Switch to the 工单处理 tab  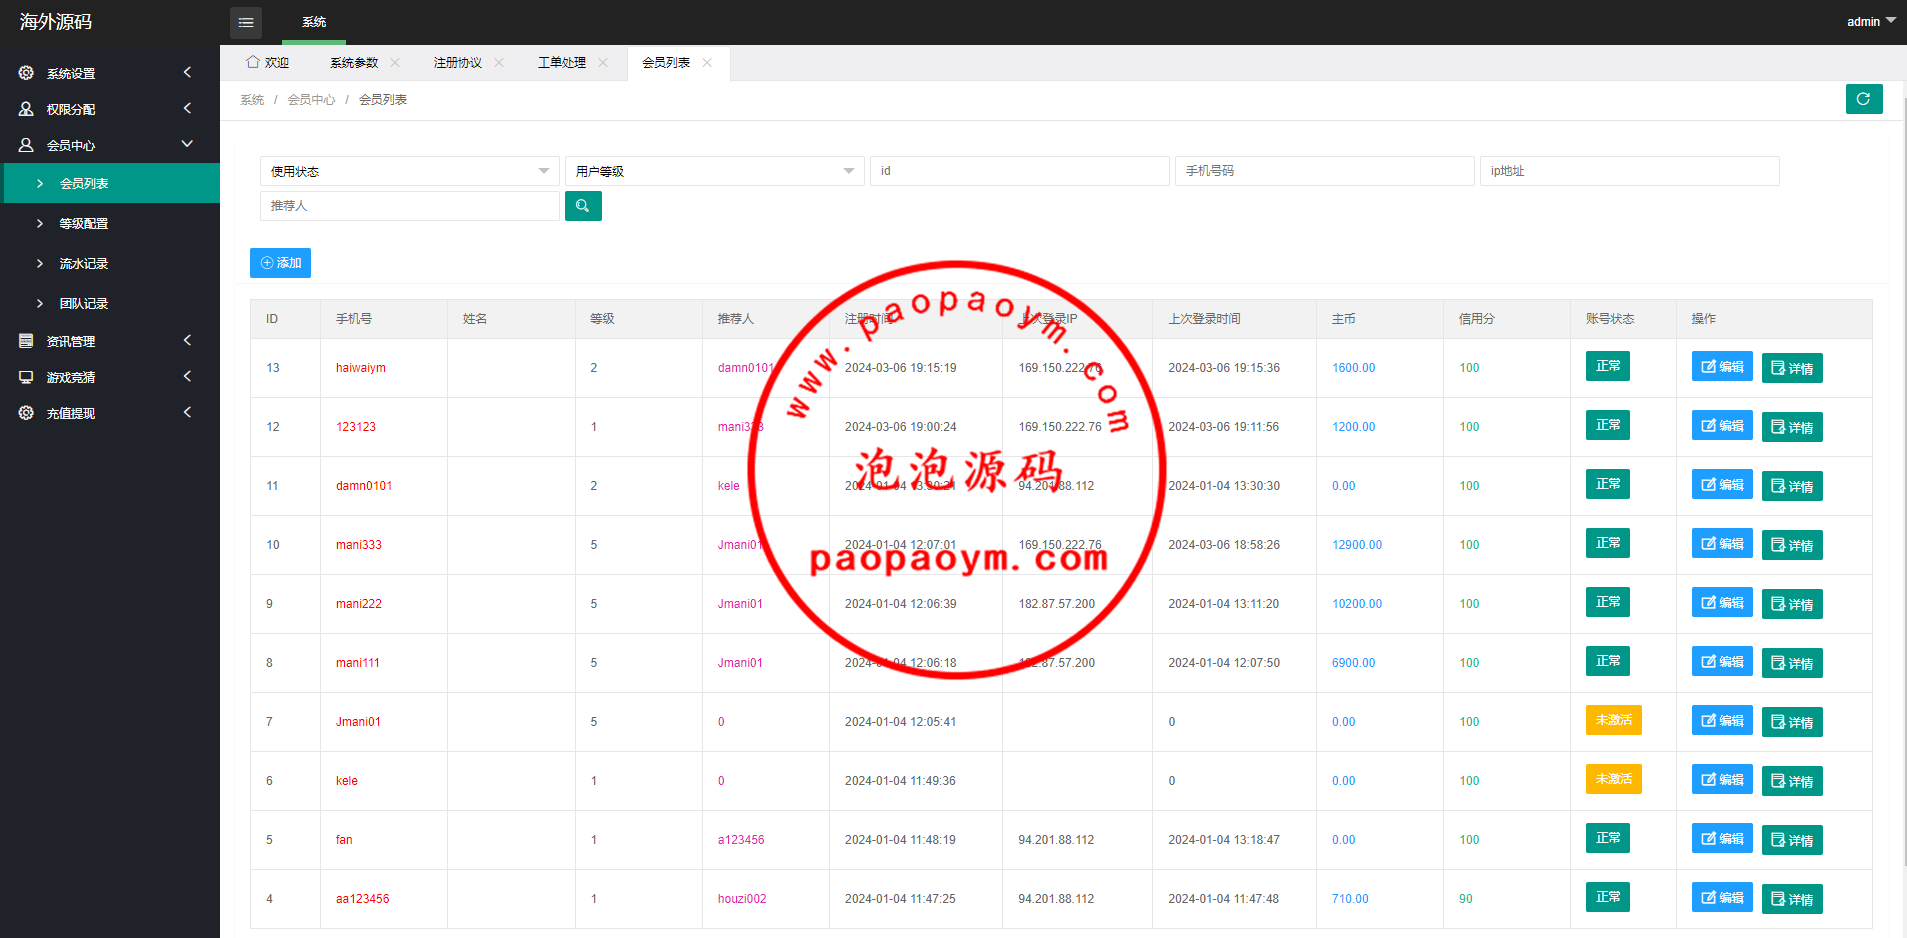pos(562,62)
